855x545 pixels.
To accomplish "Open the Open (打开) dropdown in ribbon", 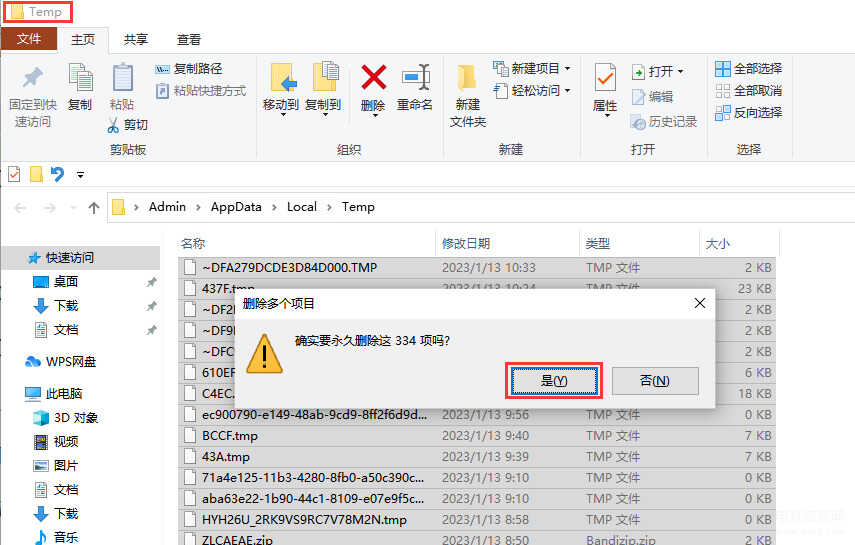I will tap(680, 71).
